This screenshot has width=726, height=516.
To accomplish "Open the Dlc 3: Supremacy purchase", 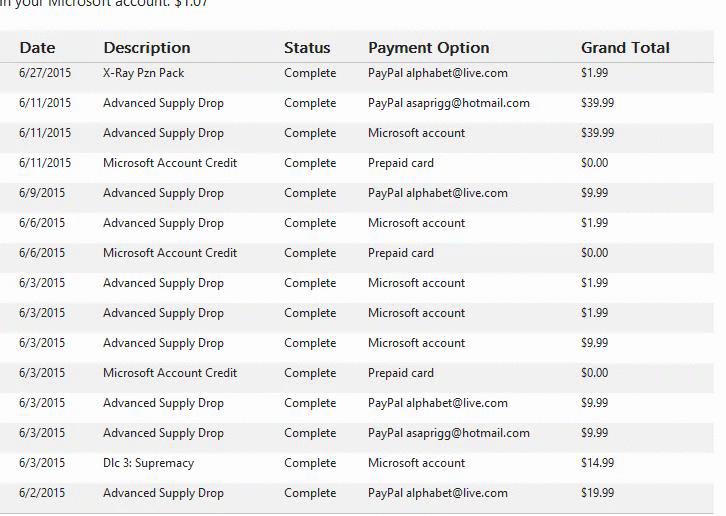I will pyautogui.click(x=148, y=463).
